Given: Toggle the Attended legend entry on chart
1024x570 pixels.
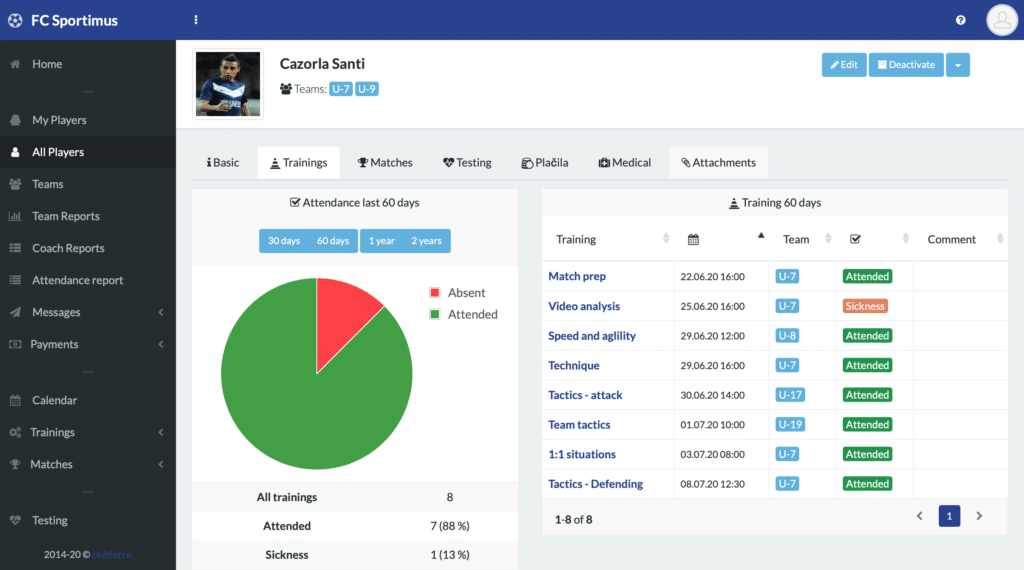Looking at the screenshot, I should pos(464,314).
